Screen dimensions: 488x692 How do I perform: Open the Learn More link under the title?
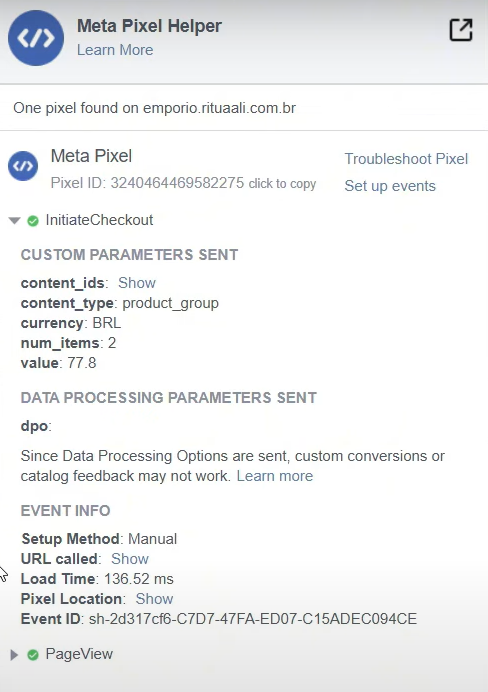115,50
